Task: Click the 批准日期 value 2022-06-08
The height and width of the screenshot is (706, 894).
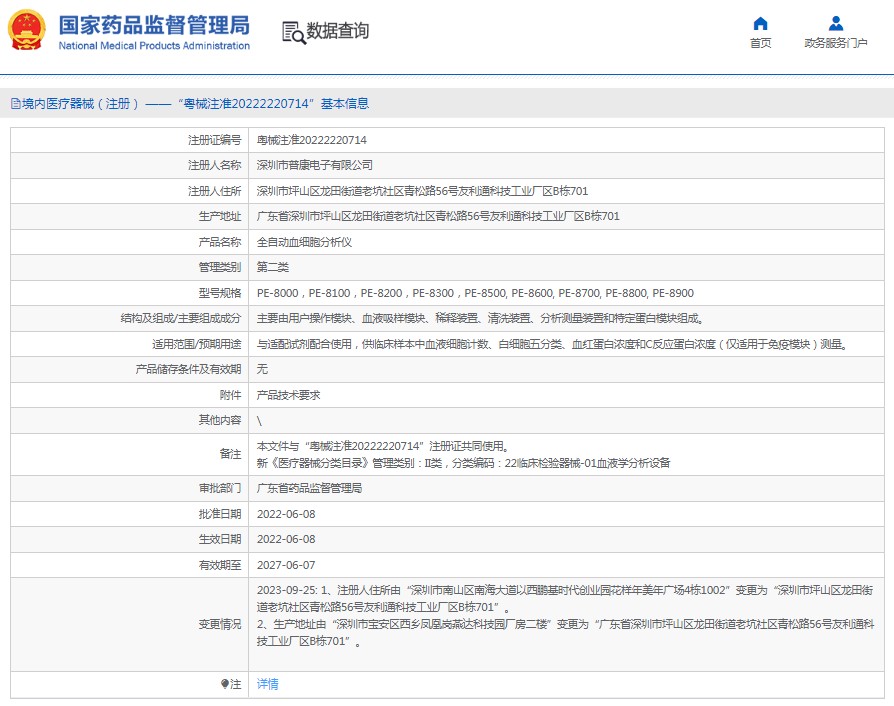Action: [x=286, y=514]
